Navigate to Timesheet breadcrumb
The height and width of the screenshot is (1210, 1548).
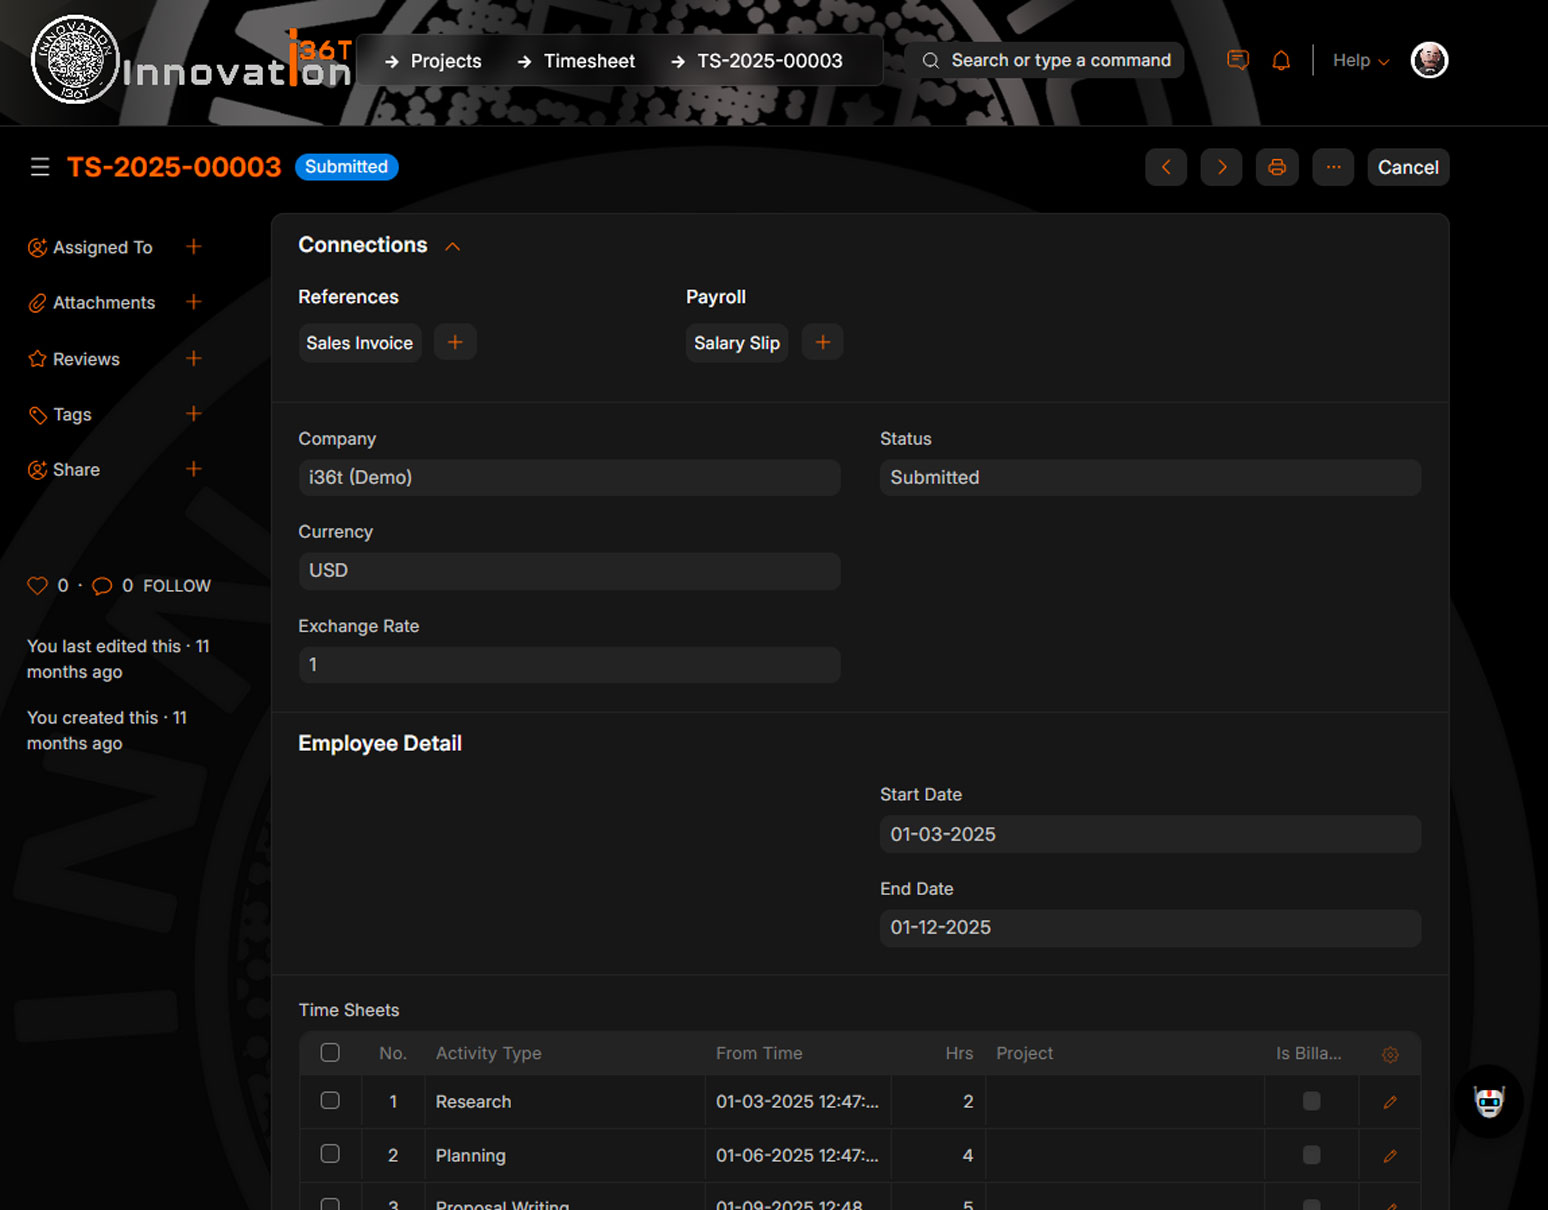(589, 61)
